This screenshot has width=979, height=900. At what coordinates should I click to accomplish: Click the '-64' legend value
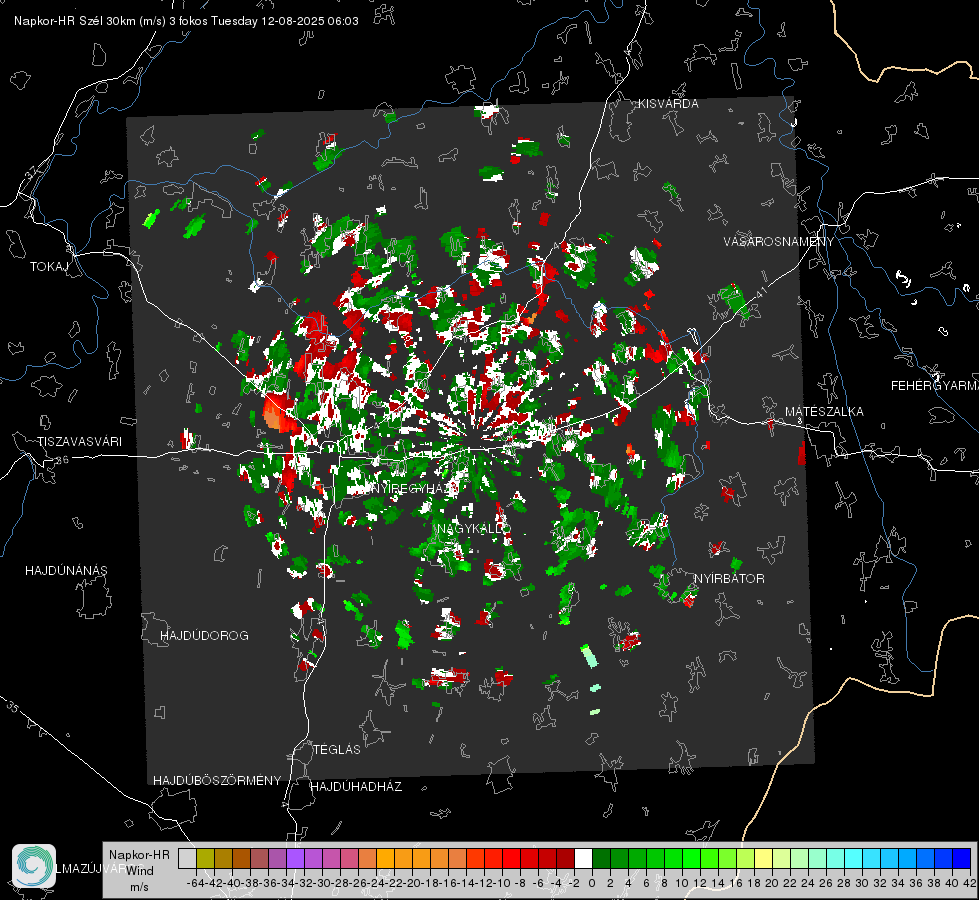pos(195,883)
